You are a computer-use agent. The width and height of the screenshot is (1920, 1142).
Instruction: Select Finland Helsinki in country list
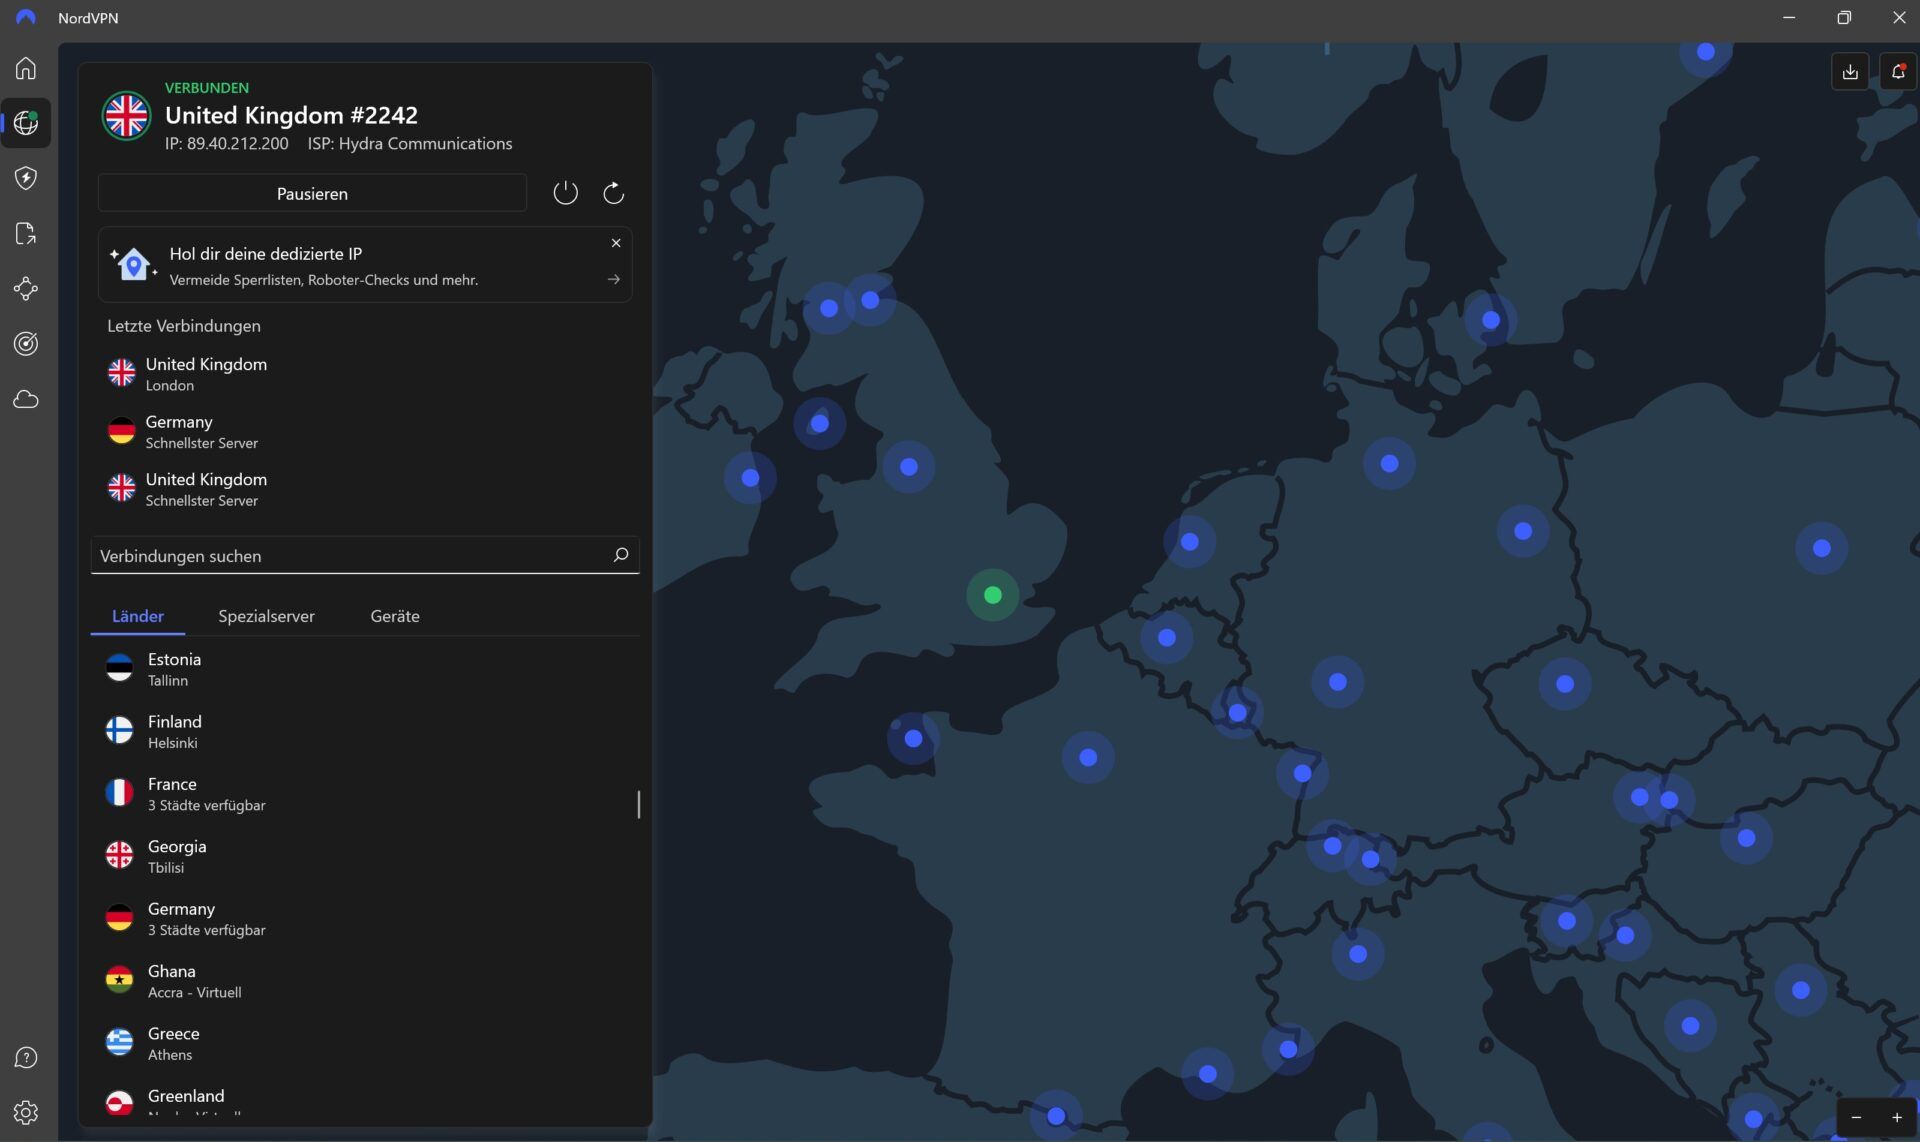coord(365,731)
